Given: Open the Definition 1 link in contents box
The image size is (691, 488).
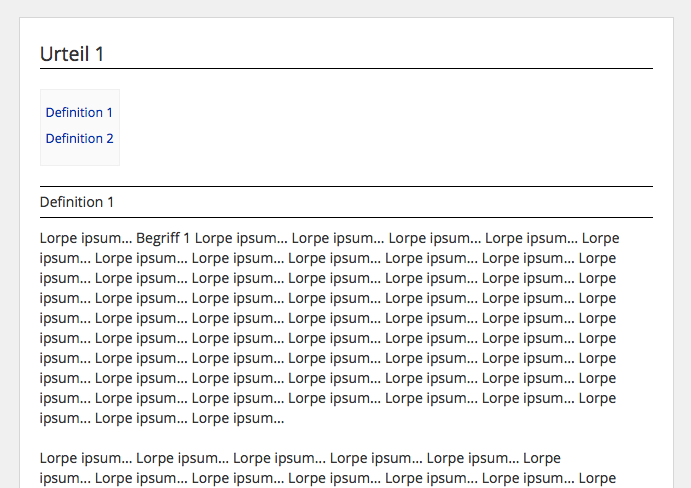Looking at the screenshot, I should point(79,113).
